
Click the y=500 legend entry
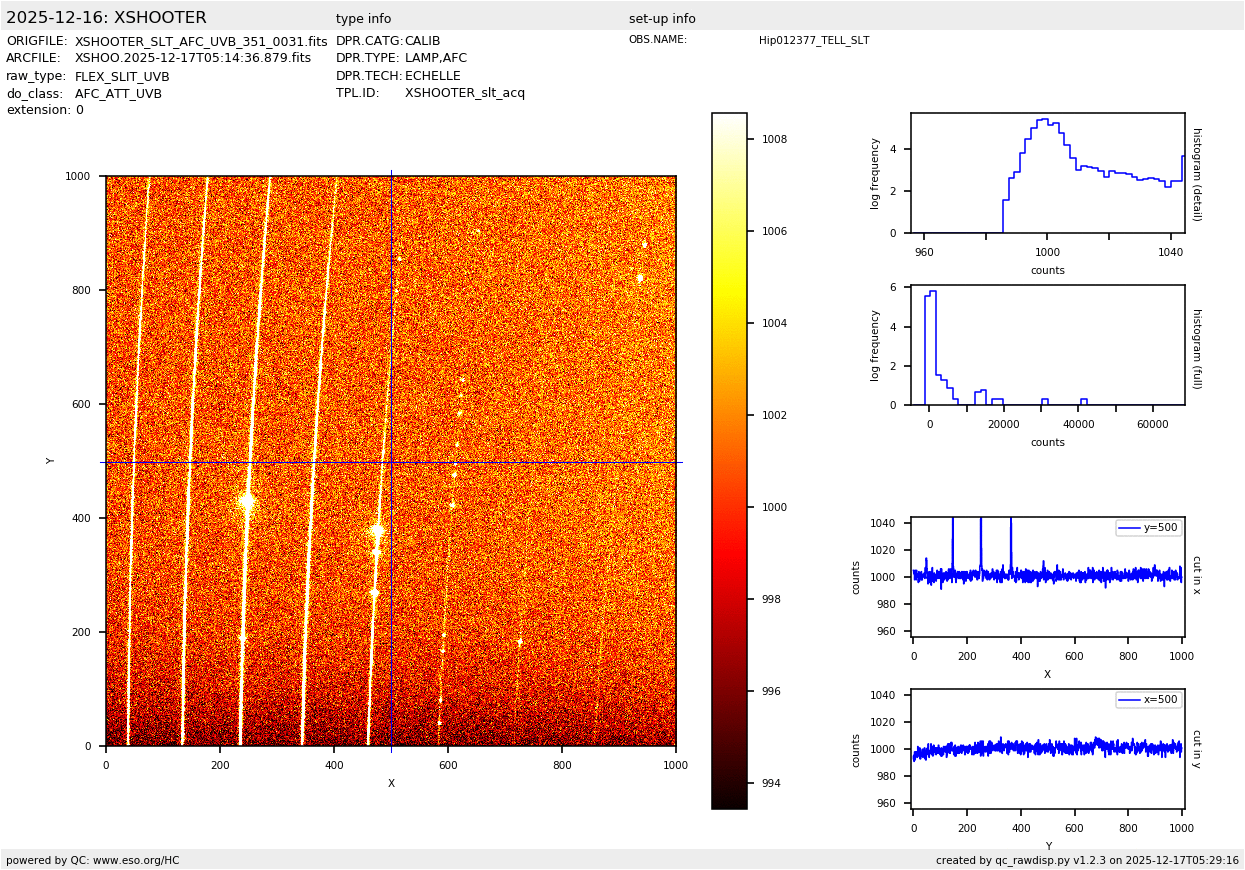(x=1148, y=528)
